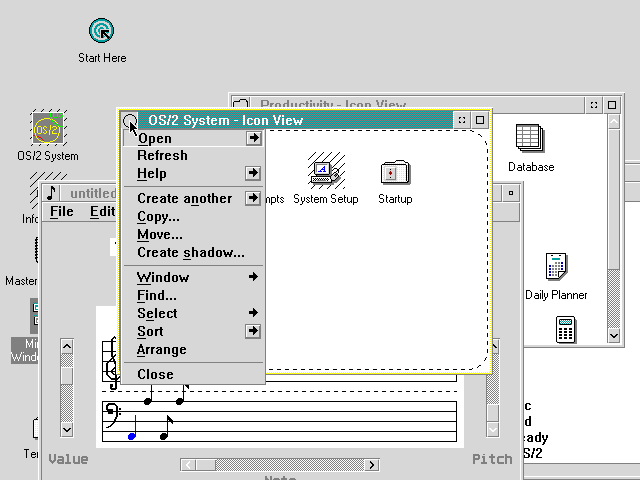Expand the Create another submenu arrow

(253, 198)
